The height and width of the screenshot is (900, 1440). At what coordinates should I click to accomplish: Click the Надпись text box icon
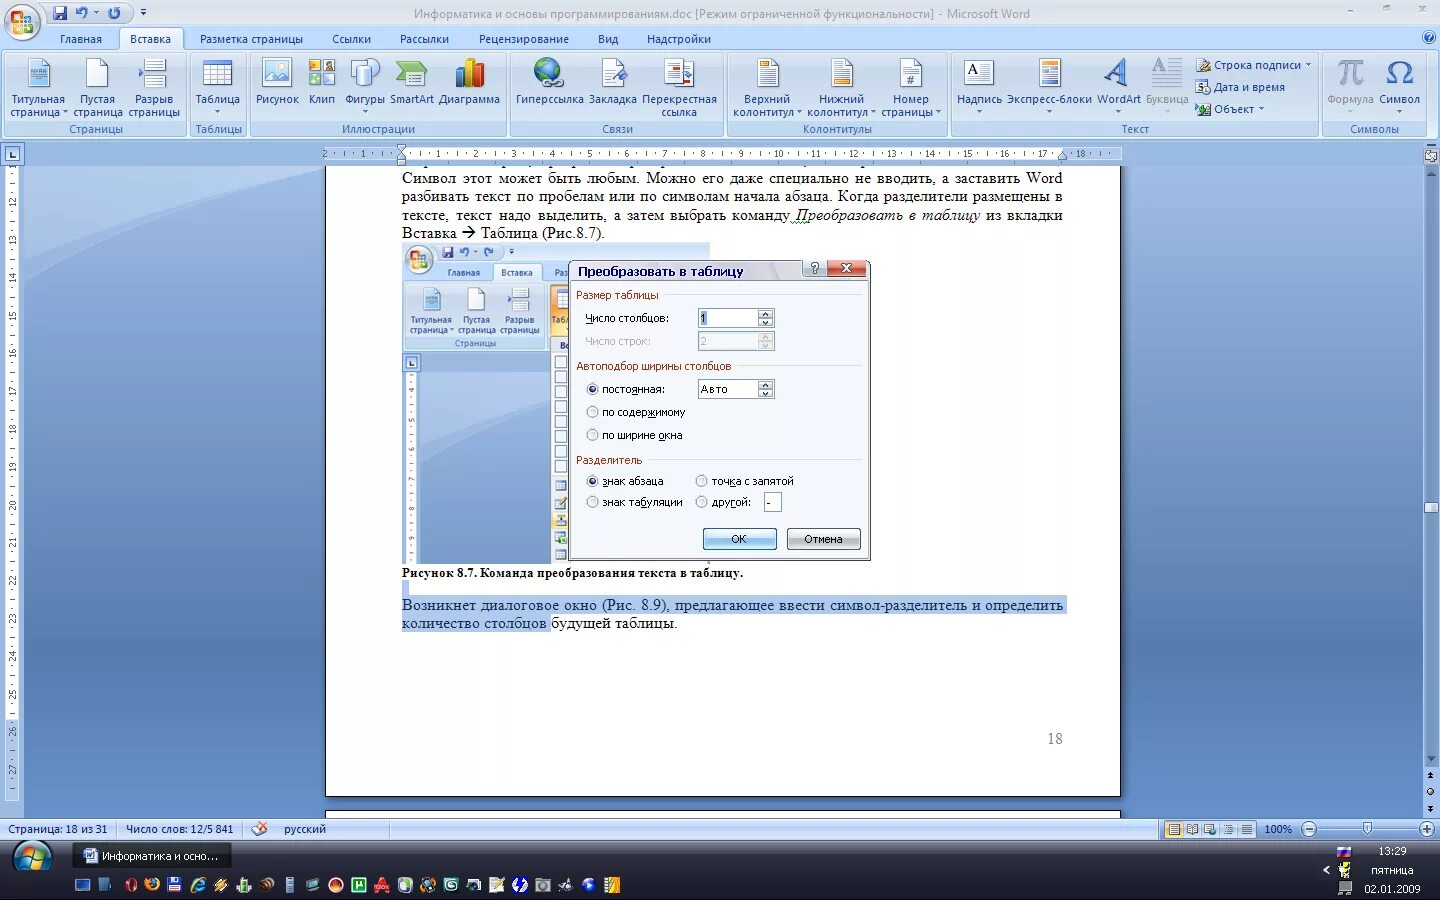tap(979, 82)
